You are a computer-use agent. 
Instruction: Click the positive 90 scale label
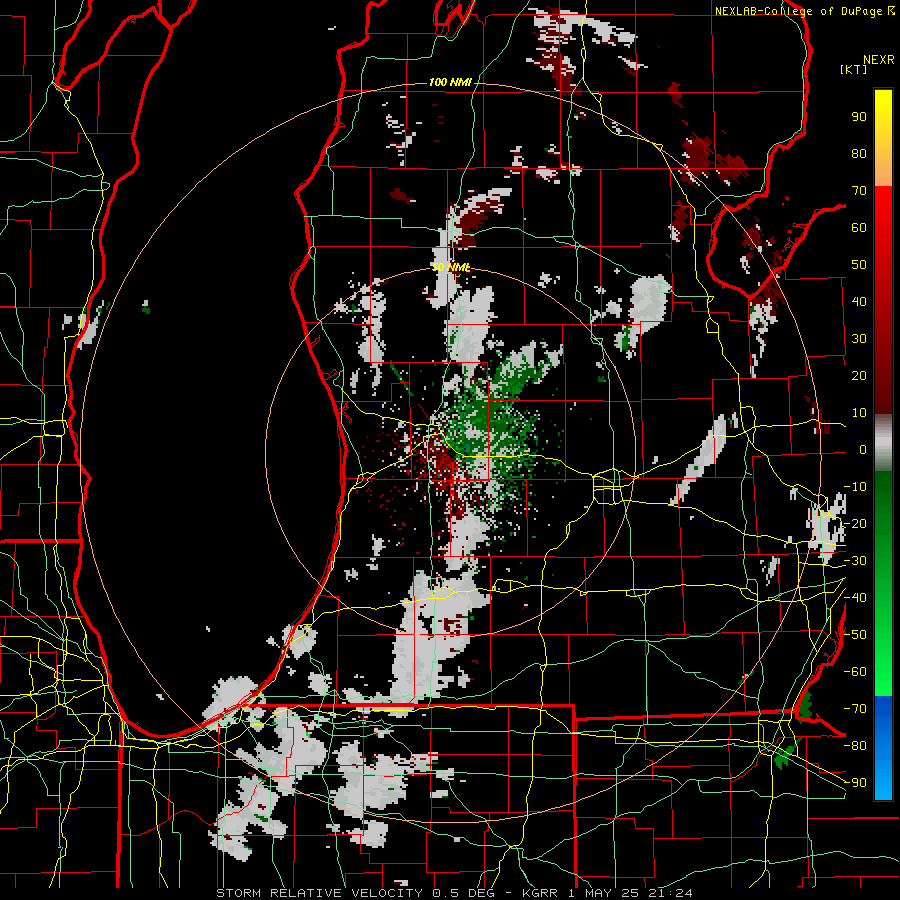tap(859, 117)
